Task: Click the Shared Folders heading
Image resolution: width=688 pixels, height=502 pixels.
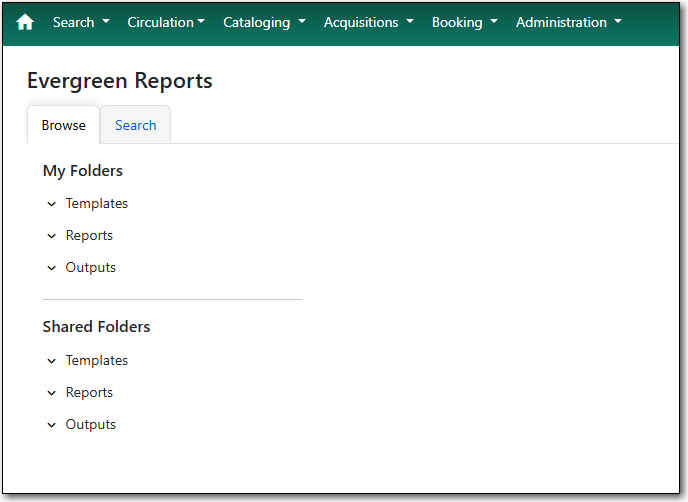Action: (x=97, y=327)
